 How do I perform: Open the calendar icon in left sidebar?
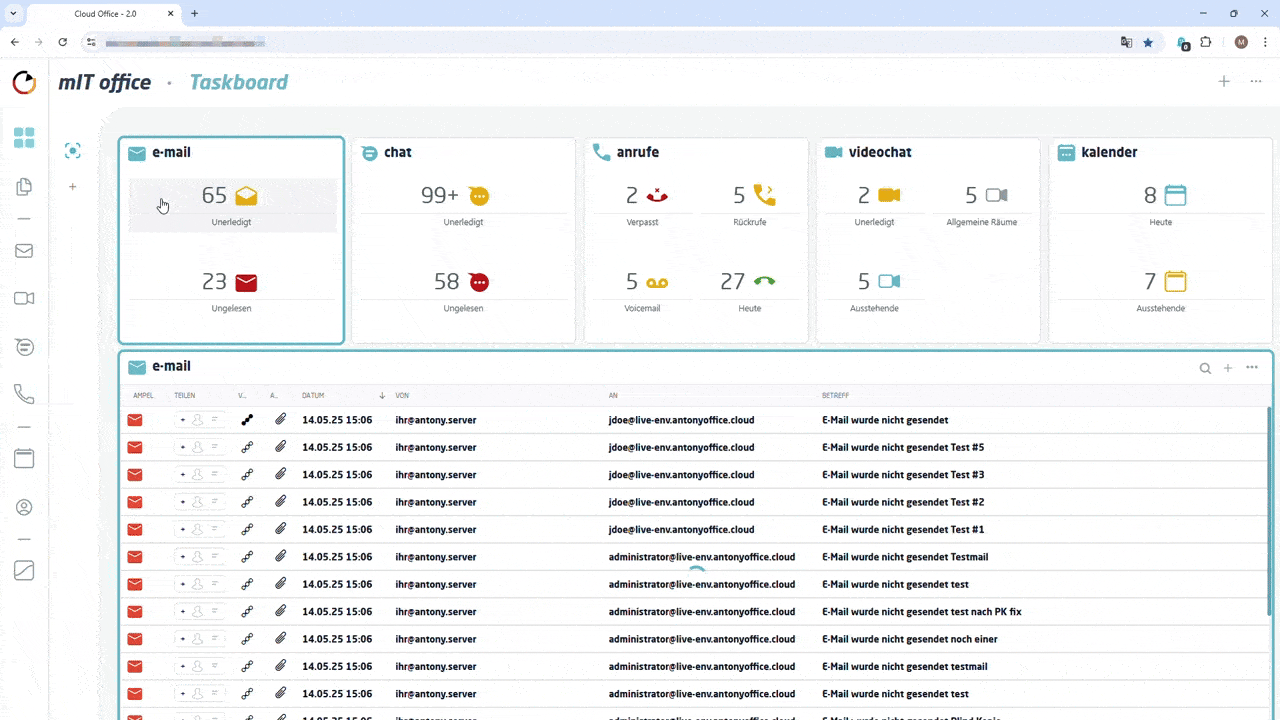click(x=24, y=459)
